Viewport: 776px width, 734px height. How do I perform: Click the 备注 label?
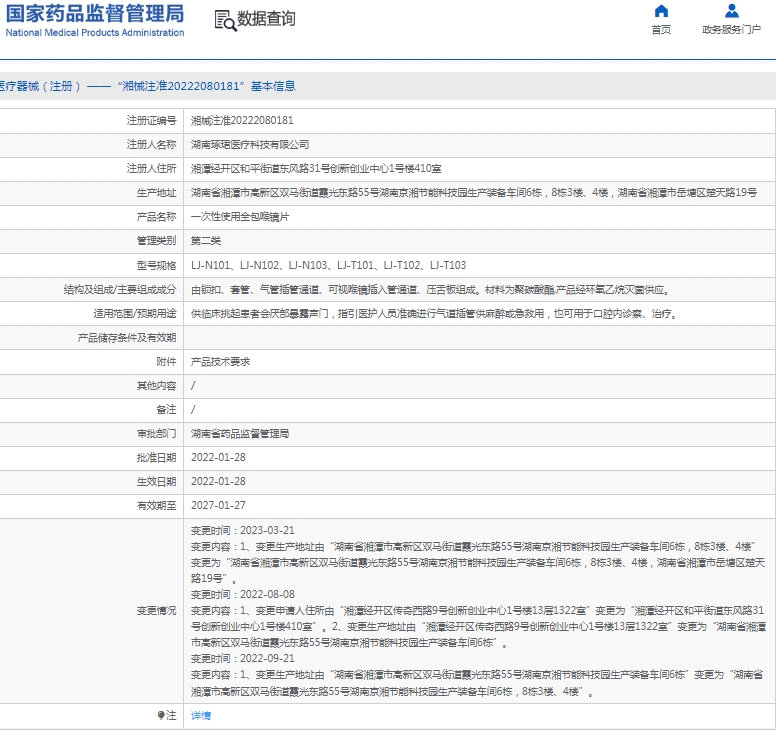tap(166, 409)
